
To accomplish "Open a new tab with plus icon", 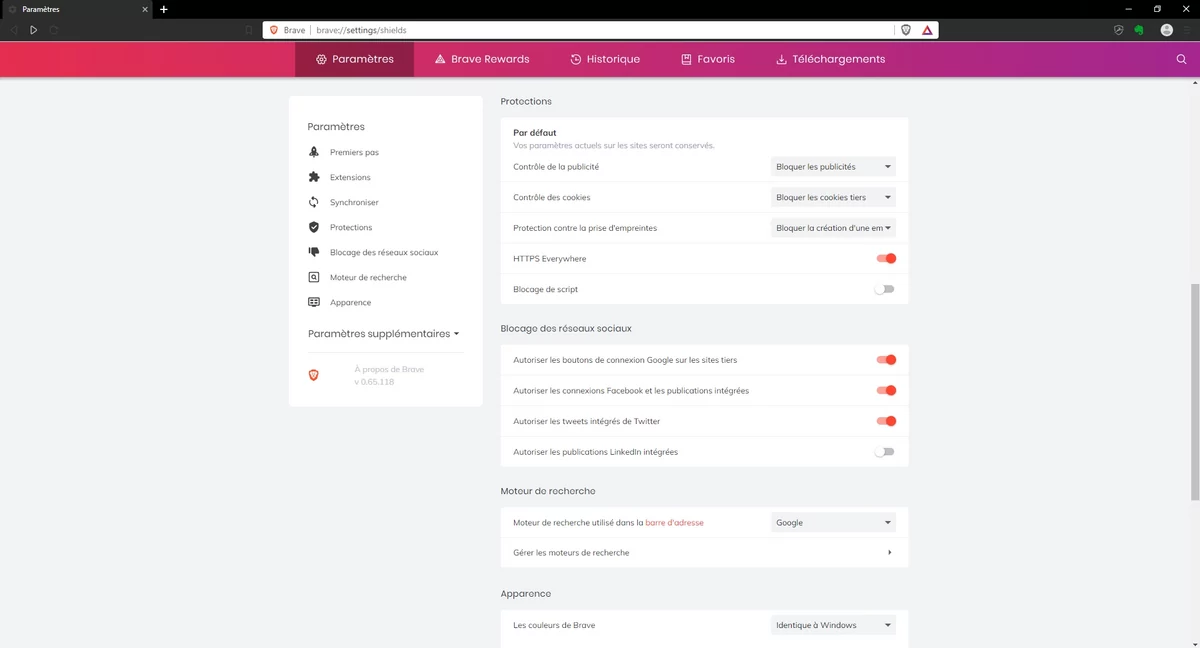I will click(x=164, y=9).
